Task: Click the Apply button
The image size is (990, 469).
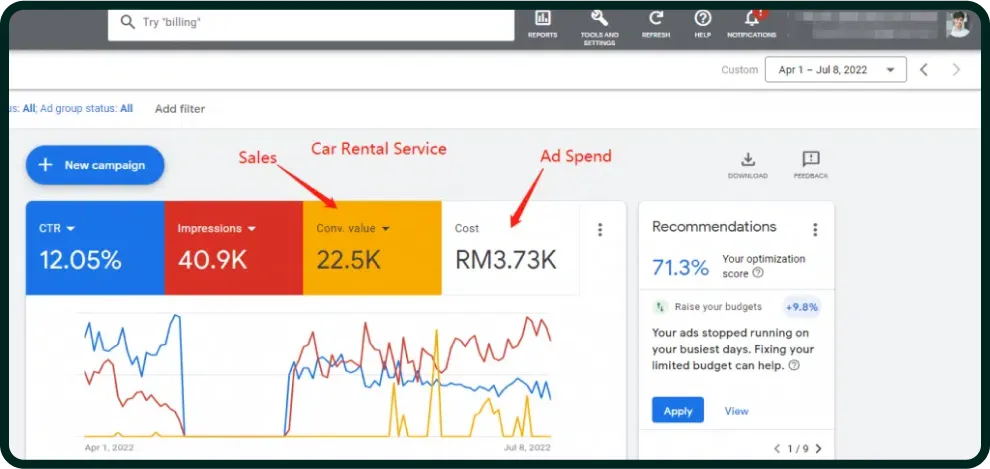Action: point(677,410)
